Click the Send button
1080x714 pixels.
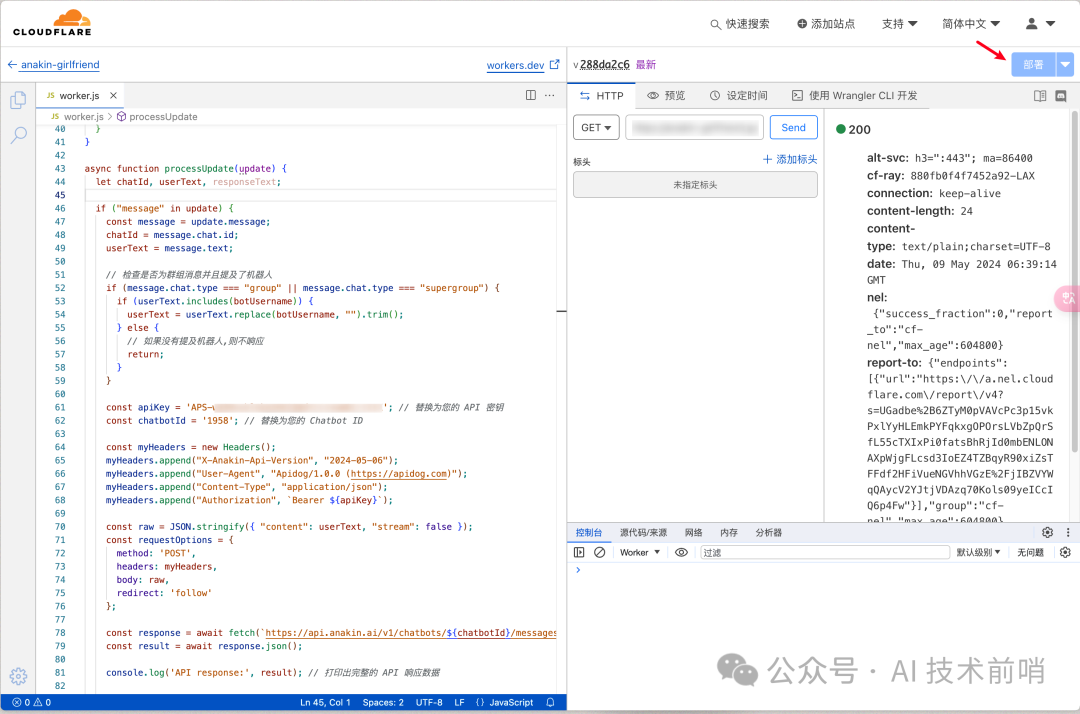pyautogui.click(x=793, y=127)
